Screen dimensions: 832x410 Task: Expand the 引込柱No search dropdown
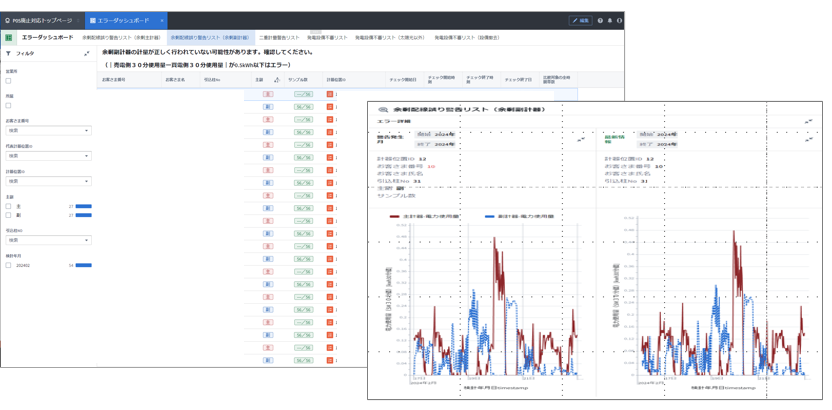click(49, 240)
